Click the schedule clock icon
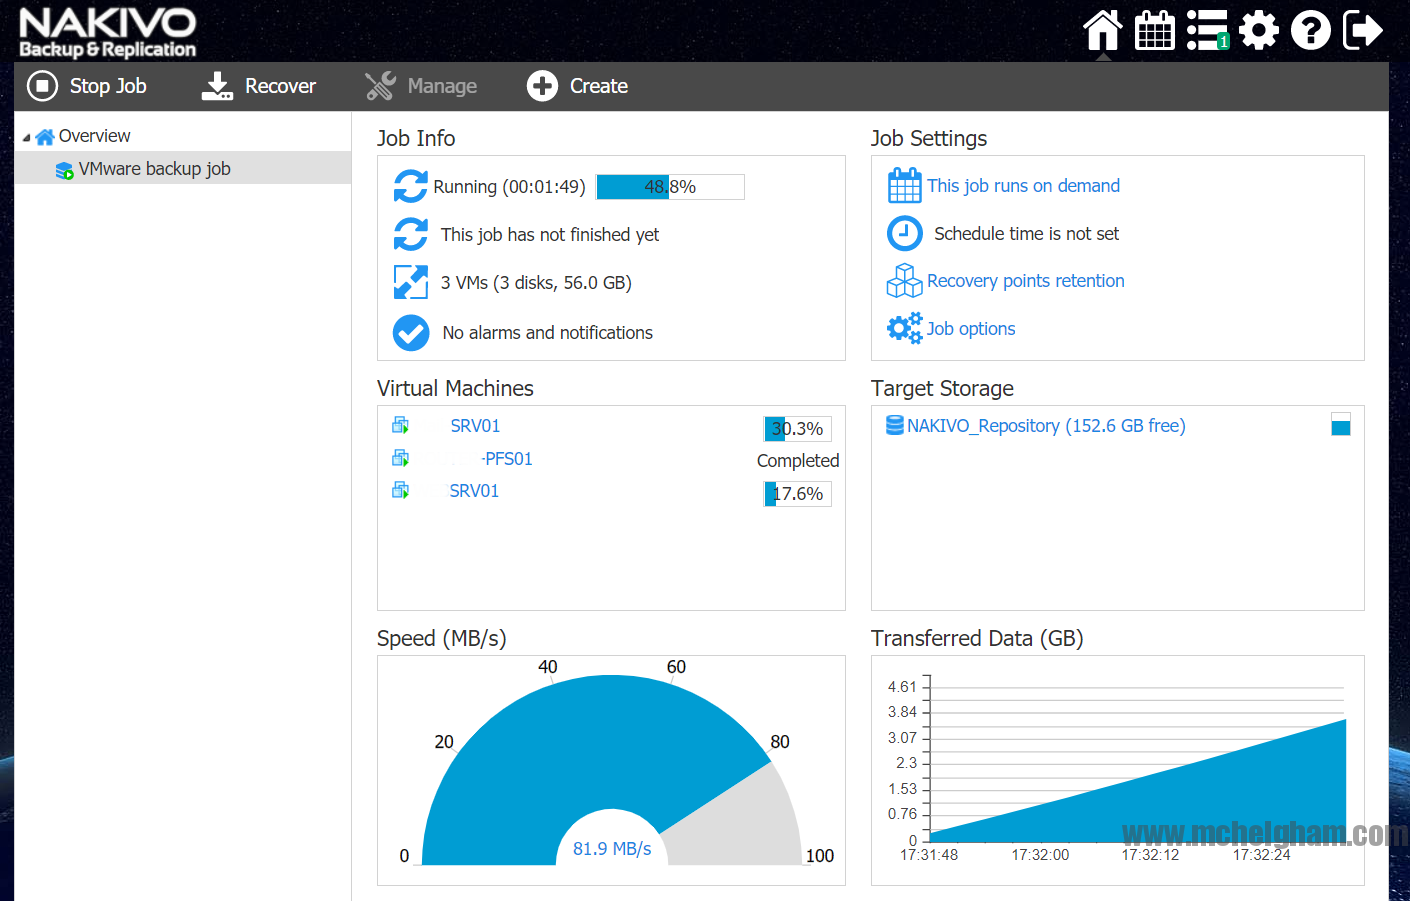The width and height of the screenshot is (1410, 901). [x=904, y=233]
